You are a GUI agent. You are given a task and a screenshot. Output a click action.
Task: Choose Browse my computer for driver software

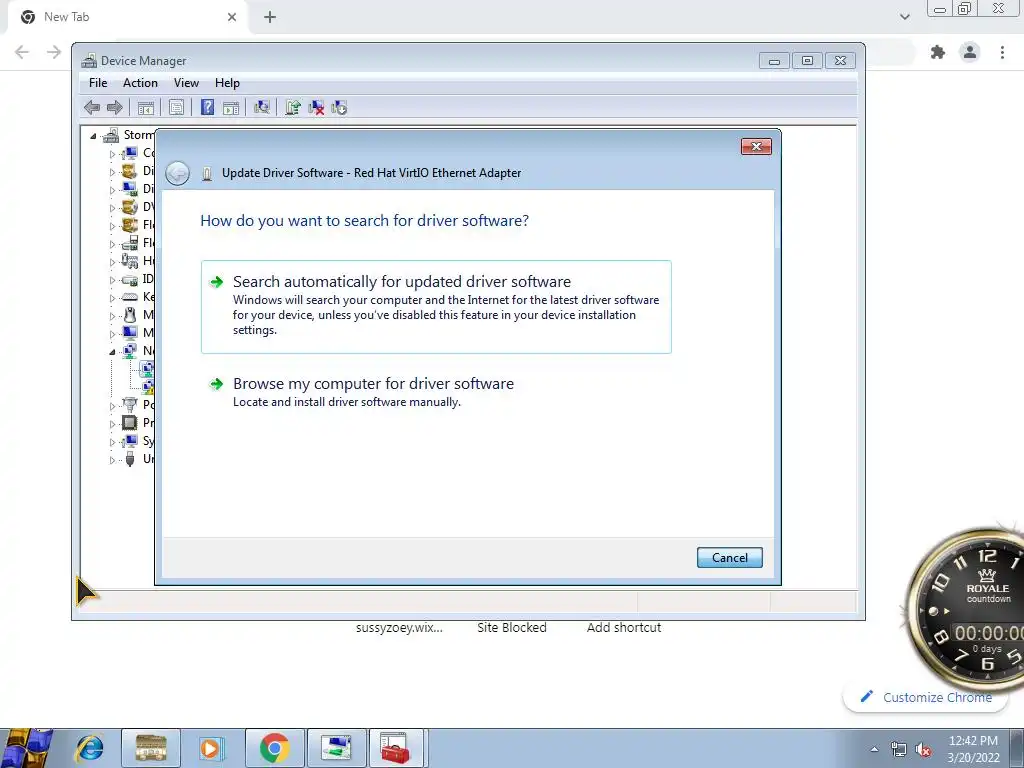436,392
